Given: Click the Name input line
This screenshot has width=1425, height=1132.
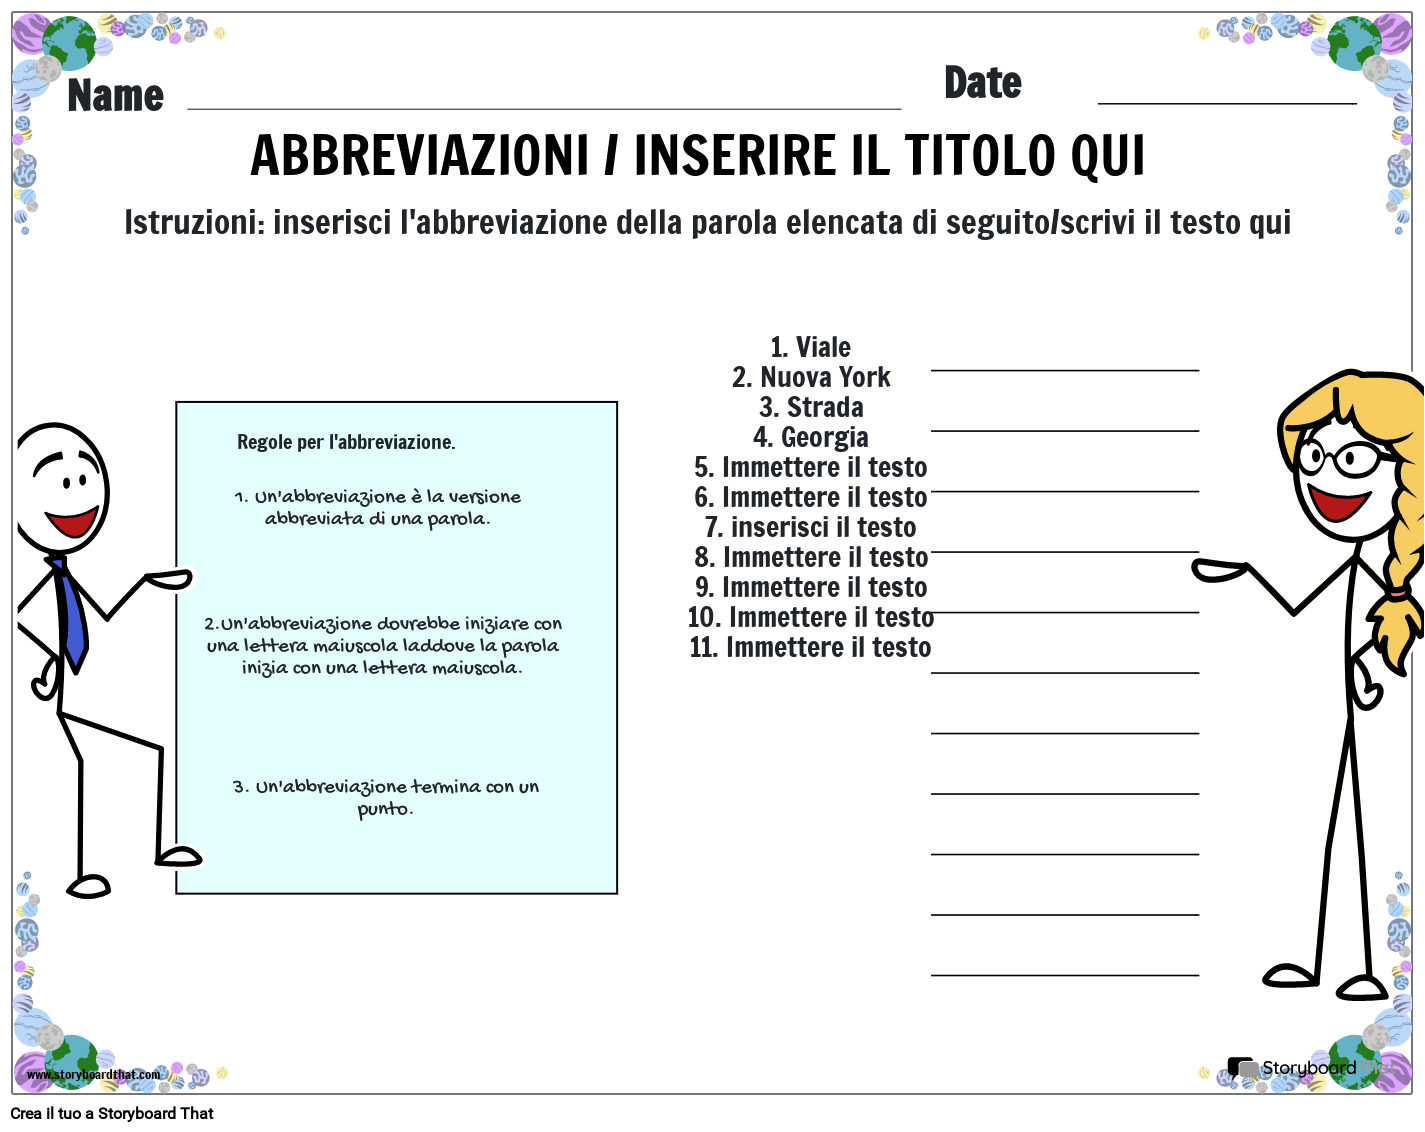Looking at the screenshot, I should 544,107.
